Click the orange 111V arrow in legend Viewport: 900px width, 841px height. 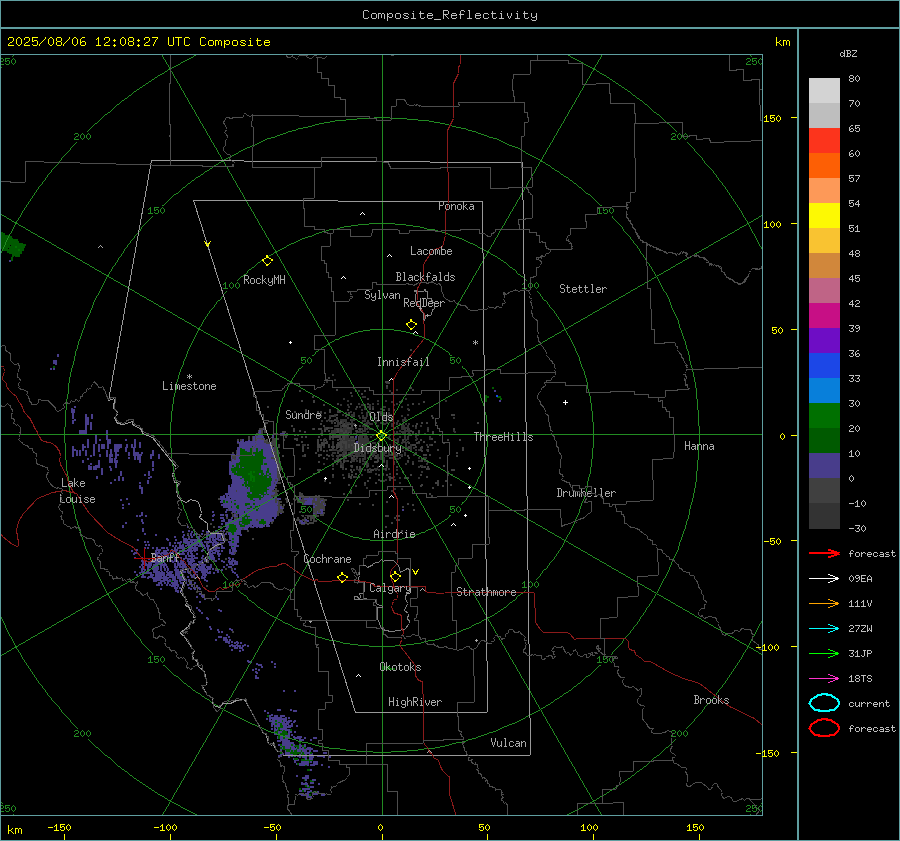824,603
